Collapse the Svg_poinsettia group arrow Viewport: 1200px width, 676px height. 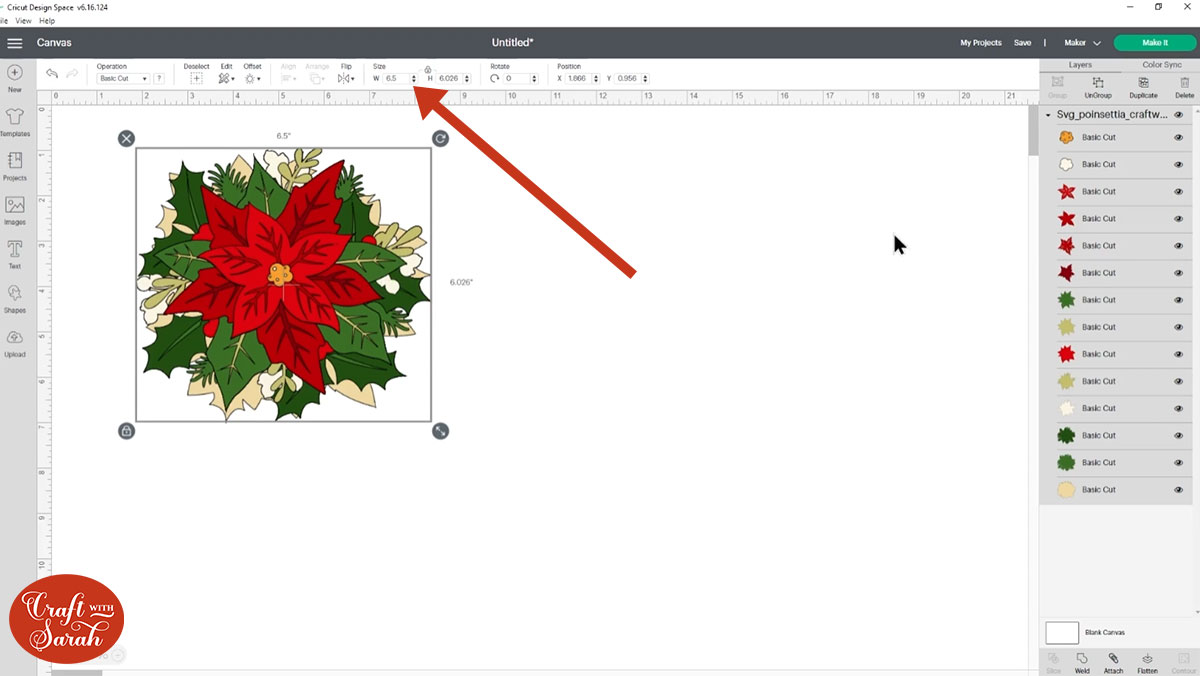pyautogui.click(x=1048, y=115)
